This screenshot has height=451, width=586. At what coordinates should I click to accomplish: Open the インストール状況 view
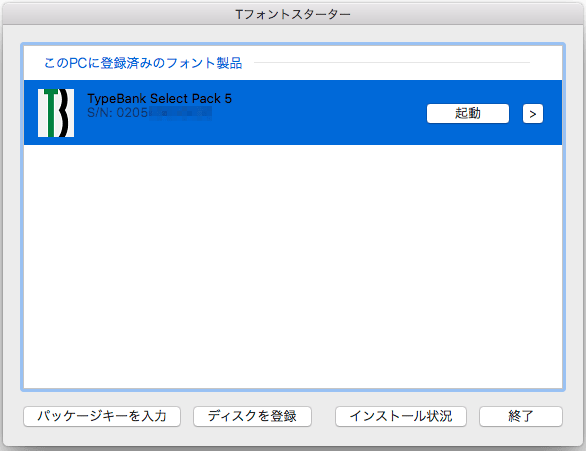click(x=401, y=416)
